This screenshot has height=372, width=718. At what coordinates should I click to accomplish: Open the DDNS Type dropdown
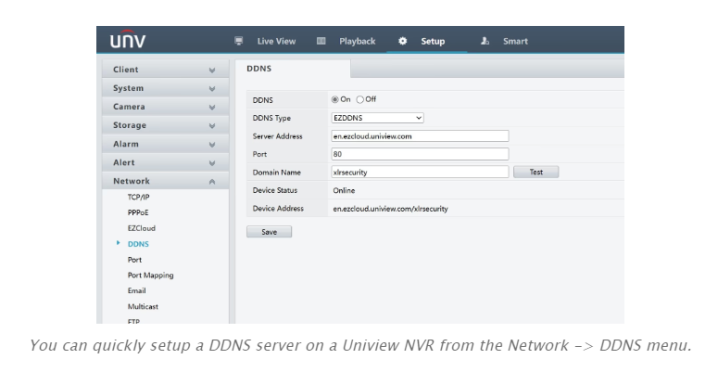click(377, 118)
